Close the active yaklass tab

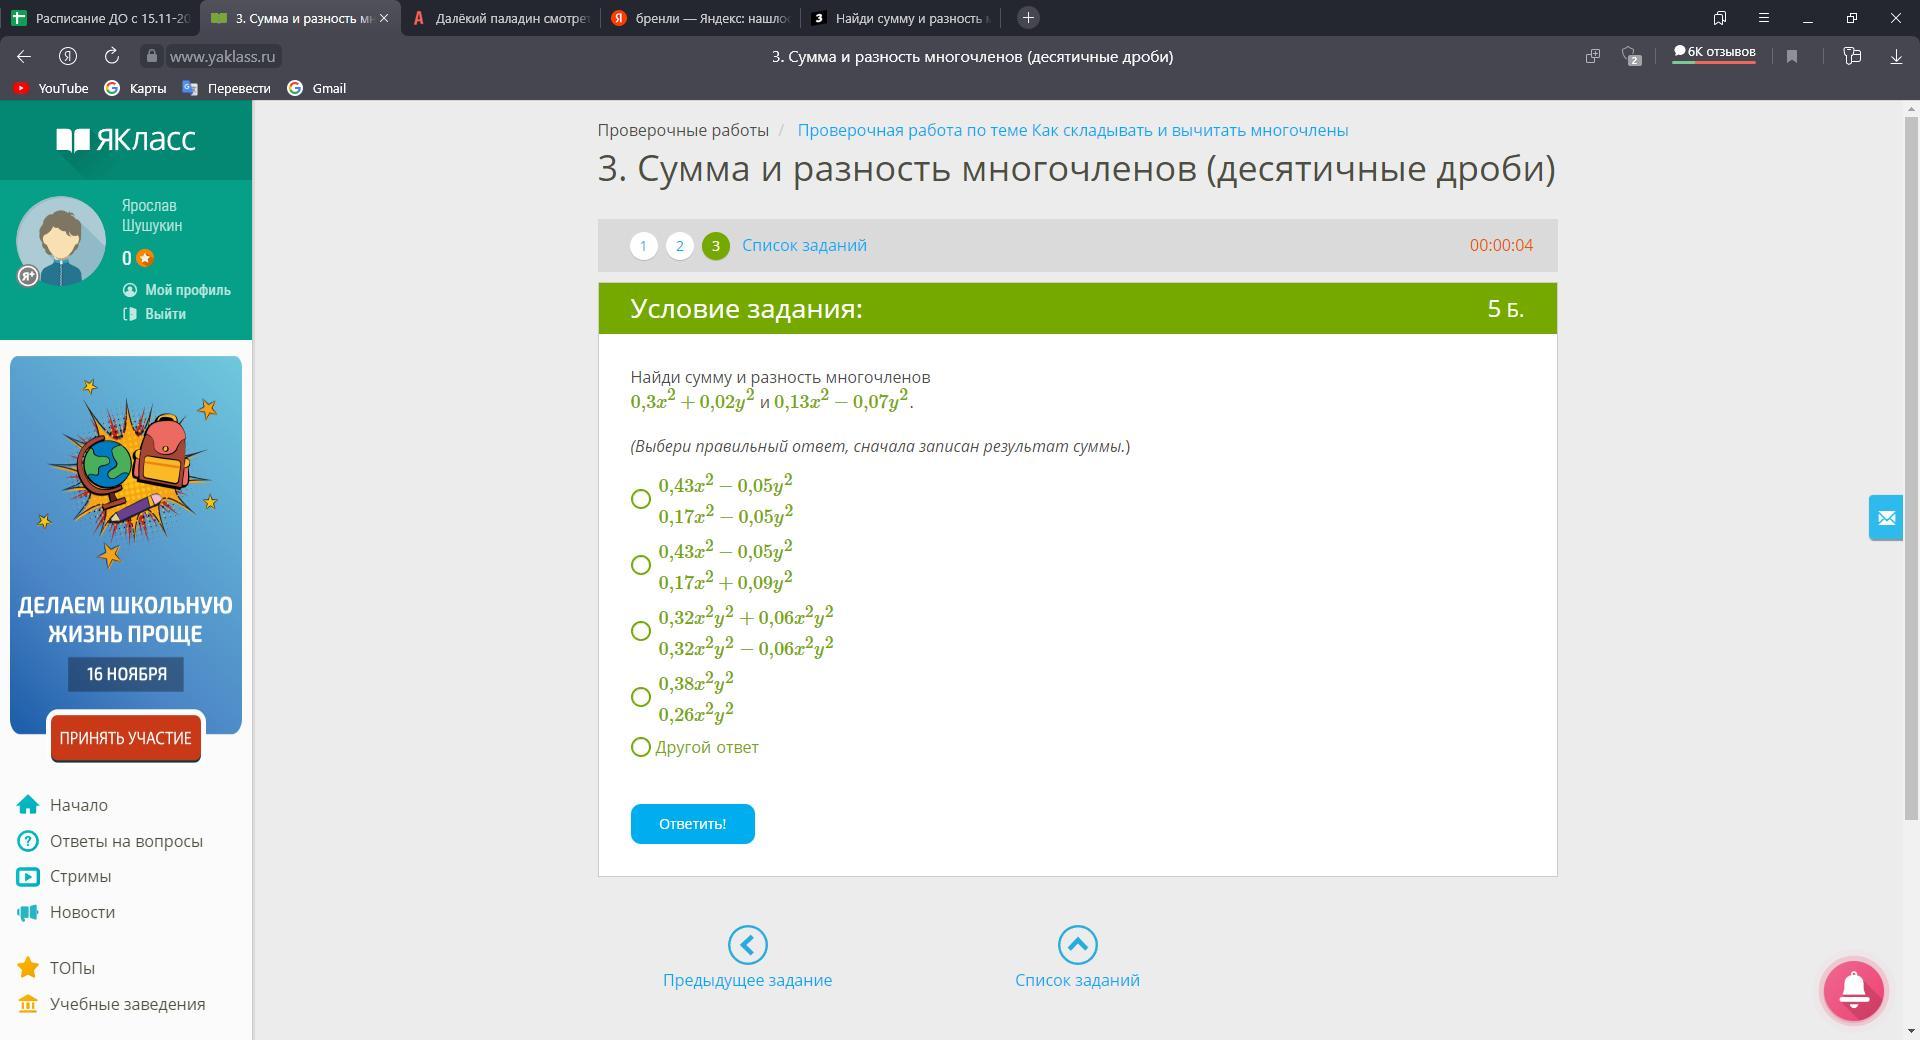[x=384, y=18]
